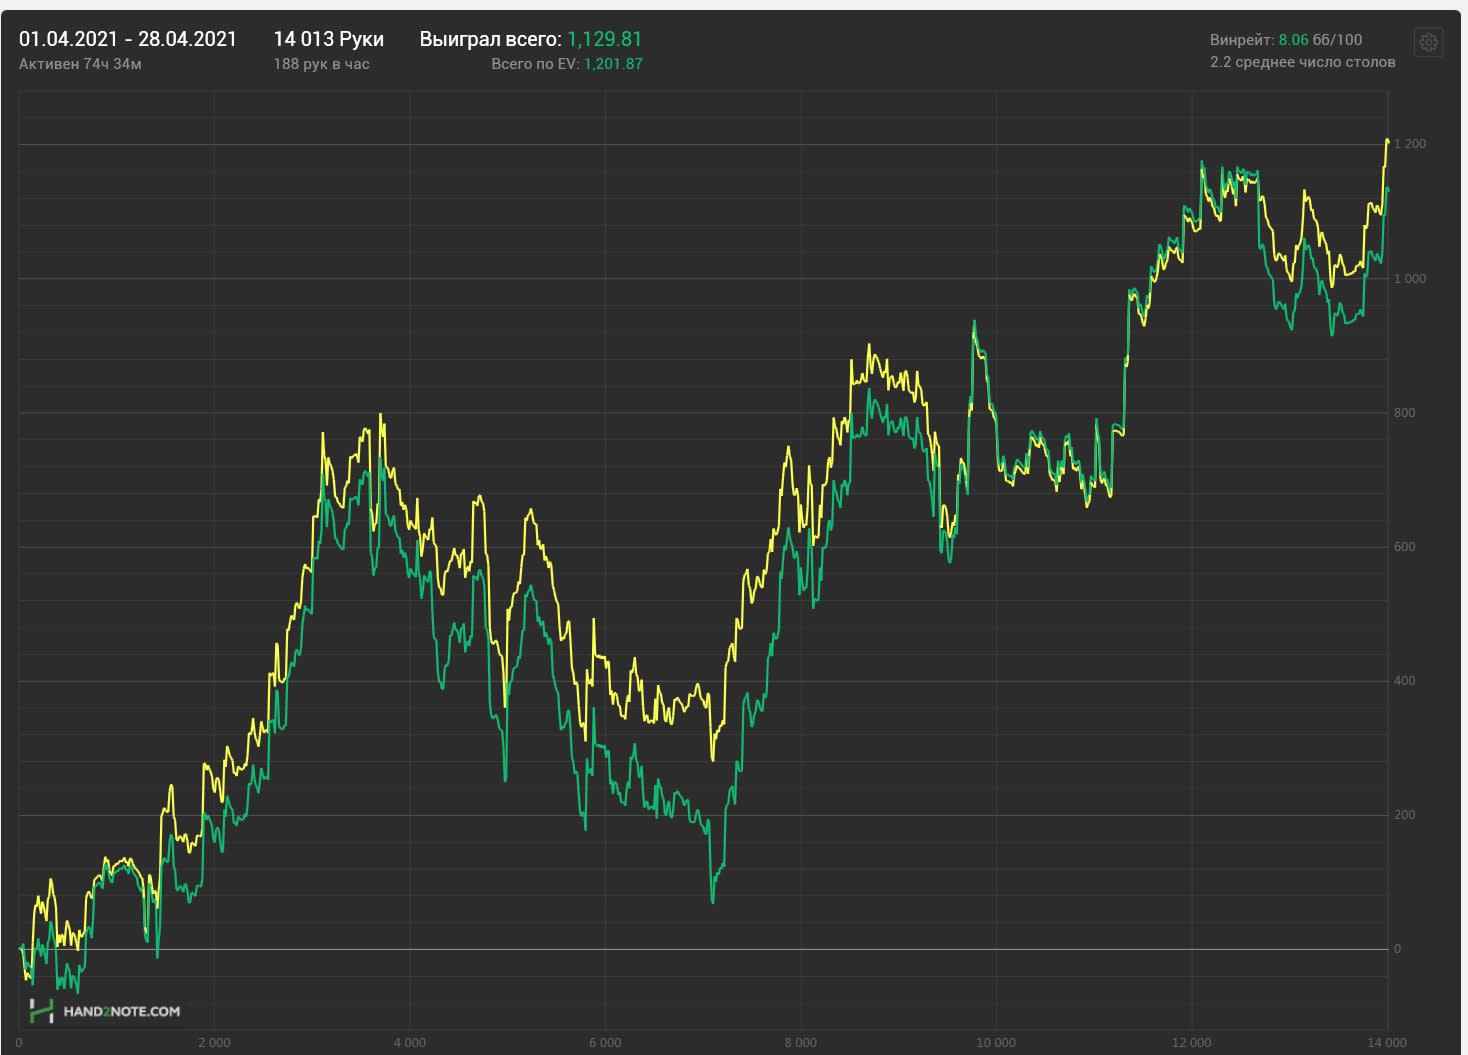Click '188 рук в час' stat
The width and height of the screenshot is (1468, 1055).
[321, 64]
